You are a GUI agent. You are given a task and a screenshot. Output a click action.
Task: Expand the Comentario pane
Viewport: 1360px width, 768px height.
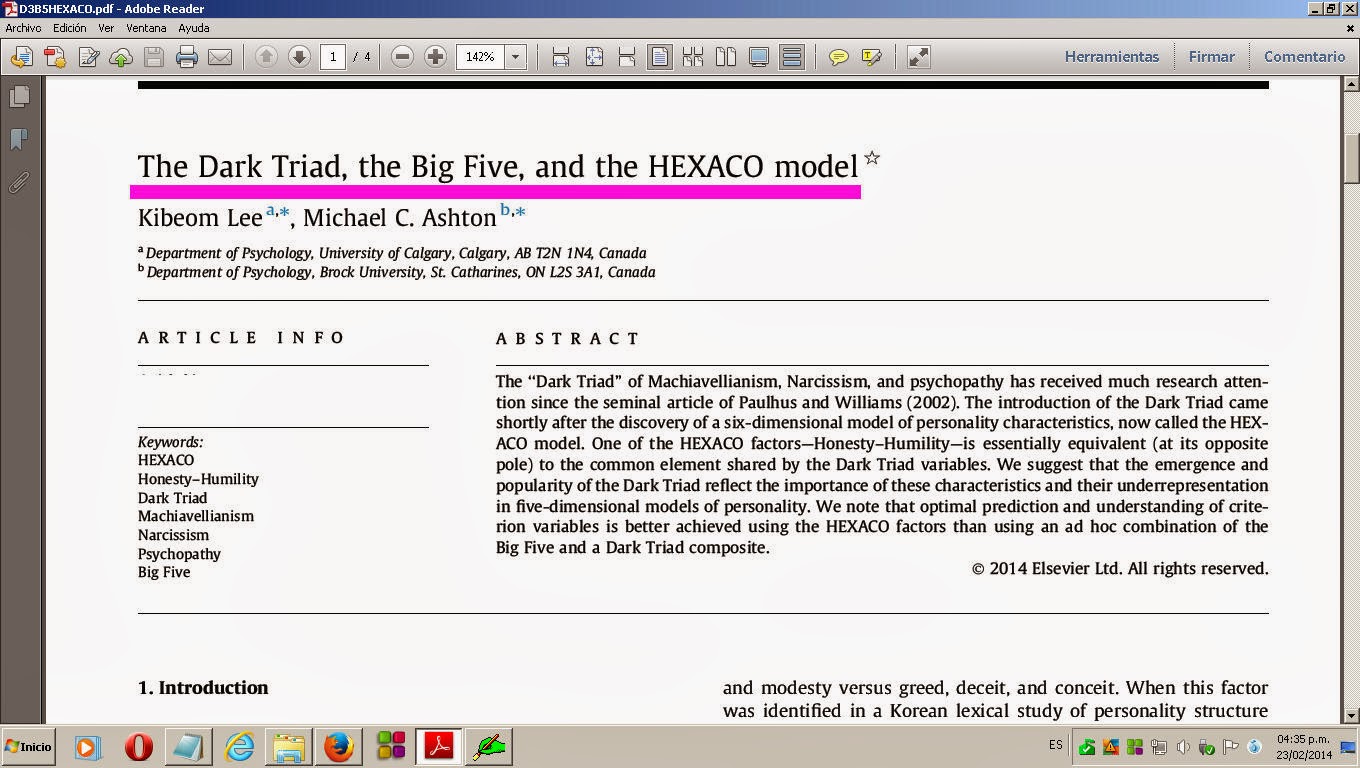[x=1305, y=57]
